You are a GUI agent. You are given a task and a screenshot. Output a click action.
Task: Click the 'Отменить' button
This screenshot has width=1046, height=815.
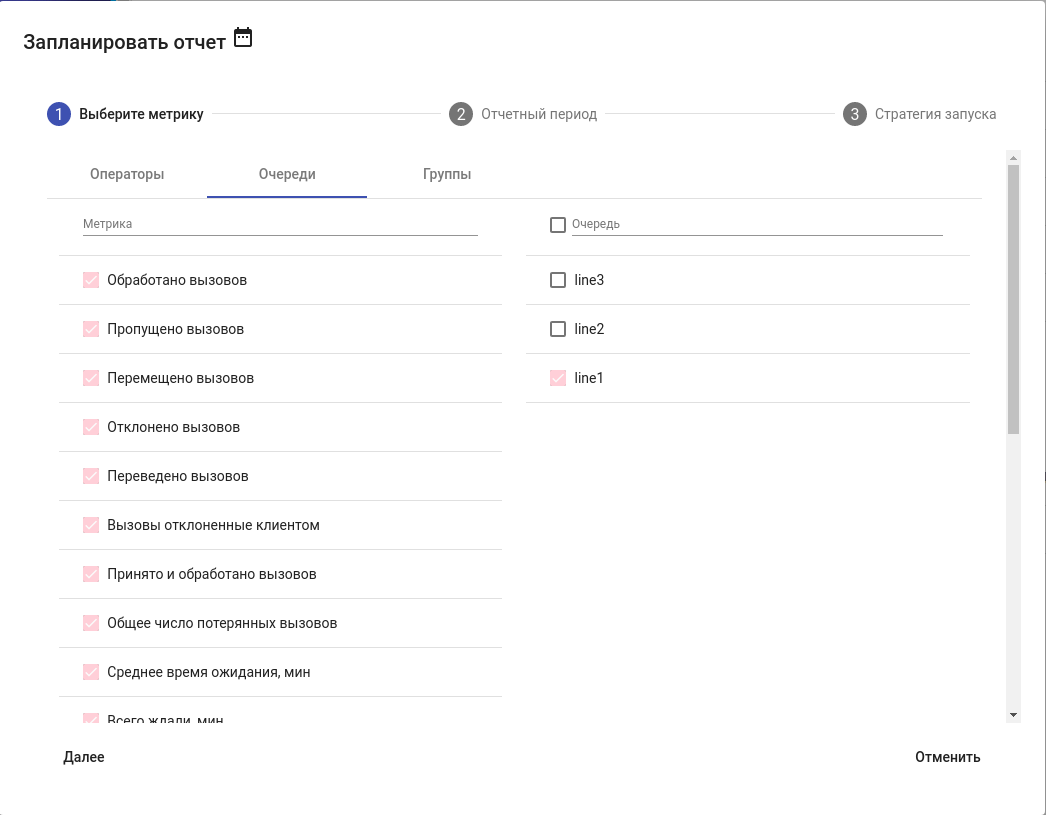click(x=947, y=757)
